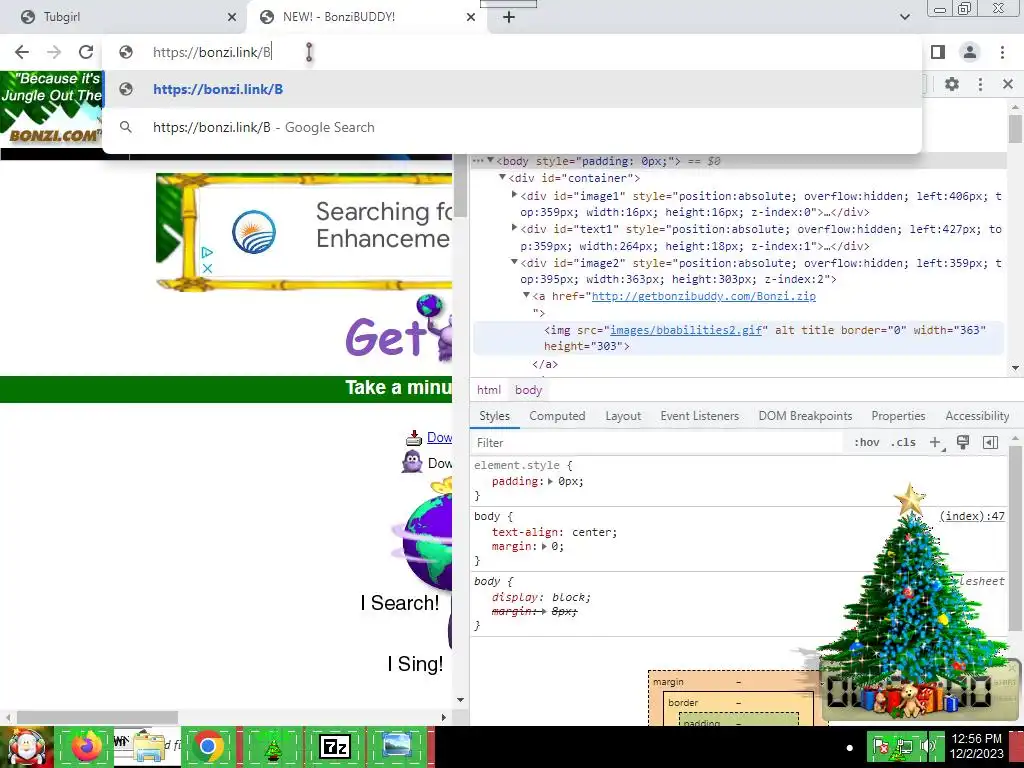Open the images/bbabilities2.gif source link
This screenshot has height=768, width=1024.
[x=686, y=330]
